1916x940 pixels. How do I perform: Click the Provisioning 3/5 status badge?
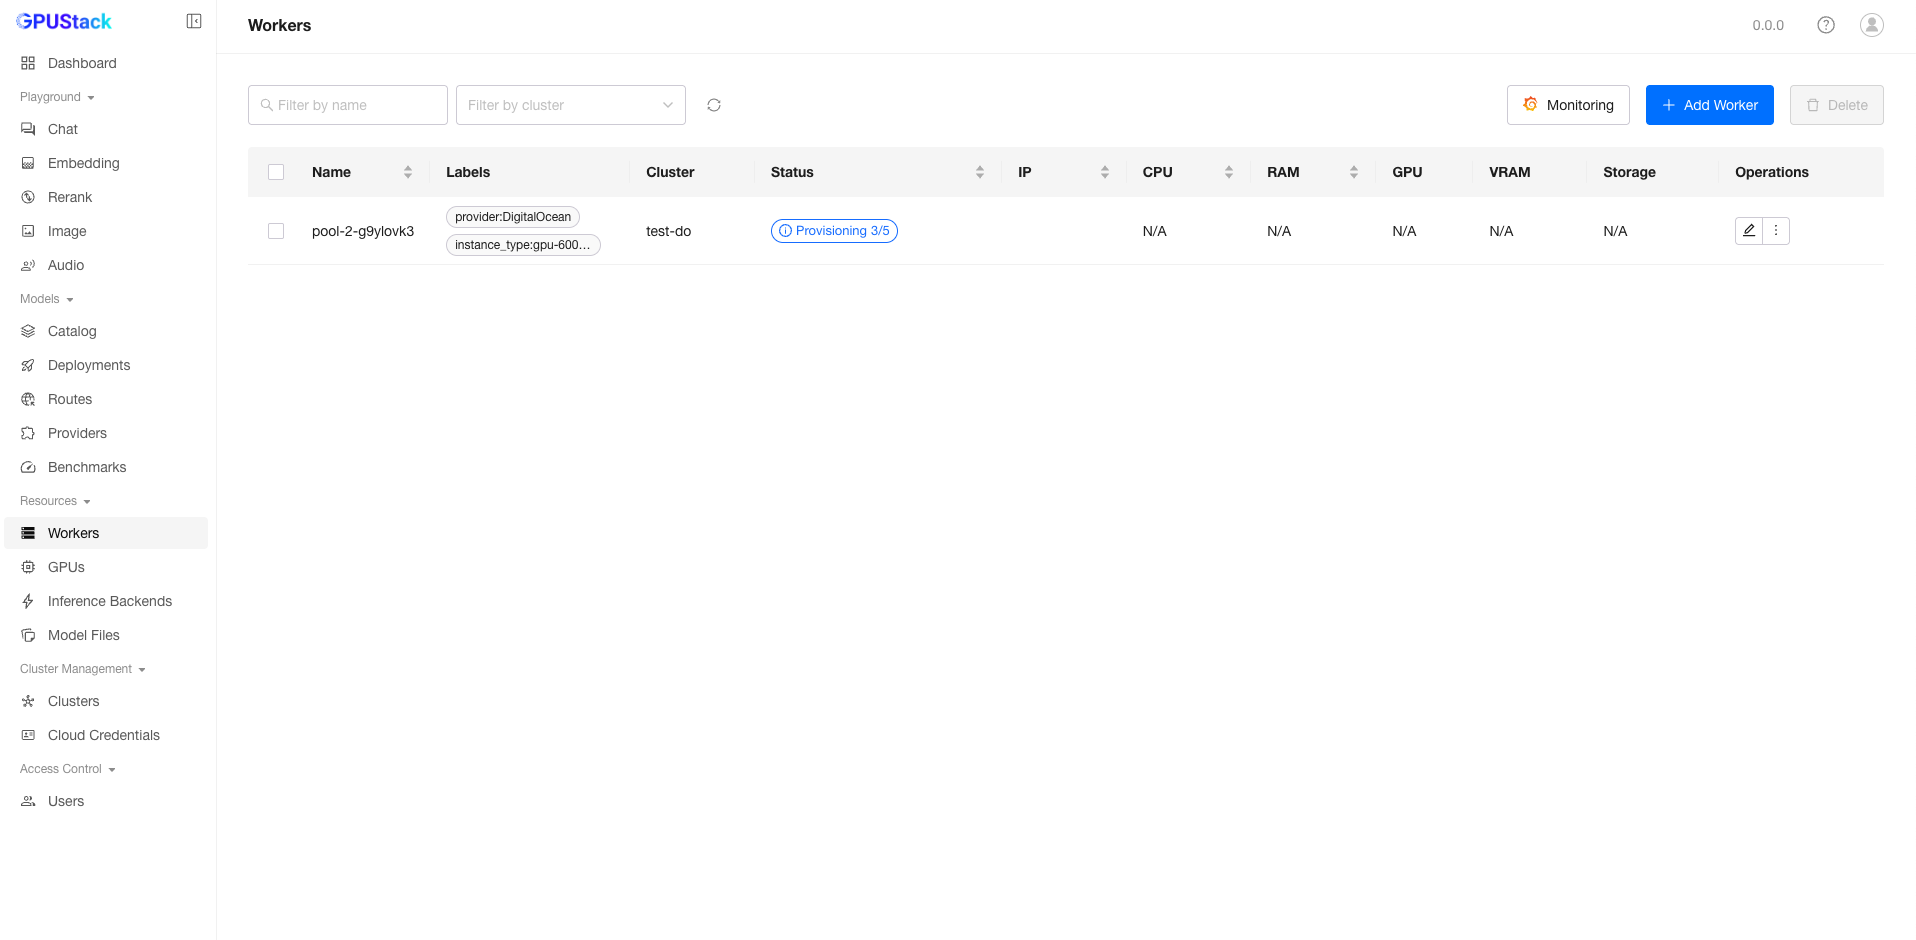[x=834, y=231]
